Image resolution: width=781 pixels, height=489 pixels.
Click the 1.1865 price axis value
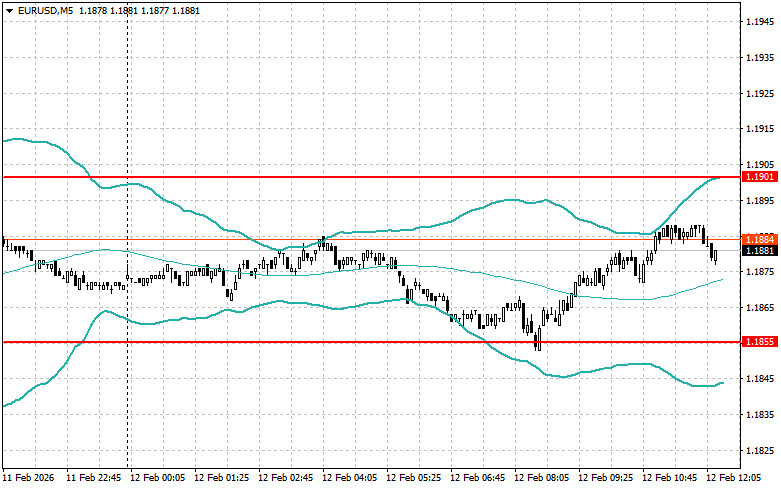760,308
